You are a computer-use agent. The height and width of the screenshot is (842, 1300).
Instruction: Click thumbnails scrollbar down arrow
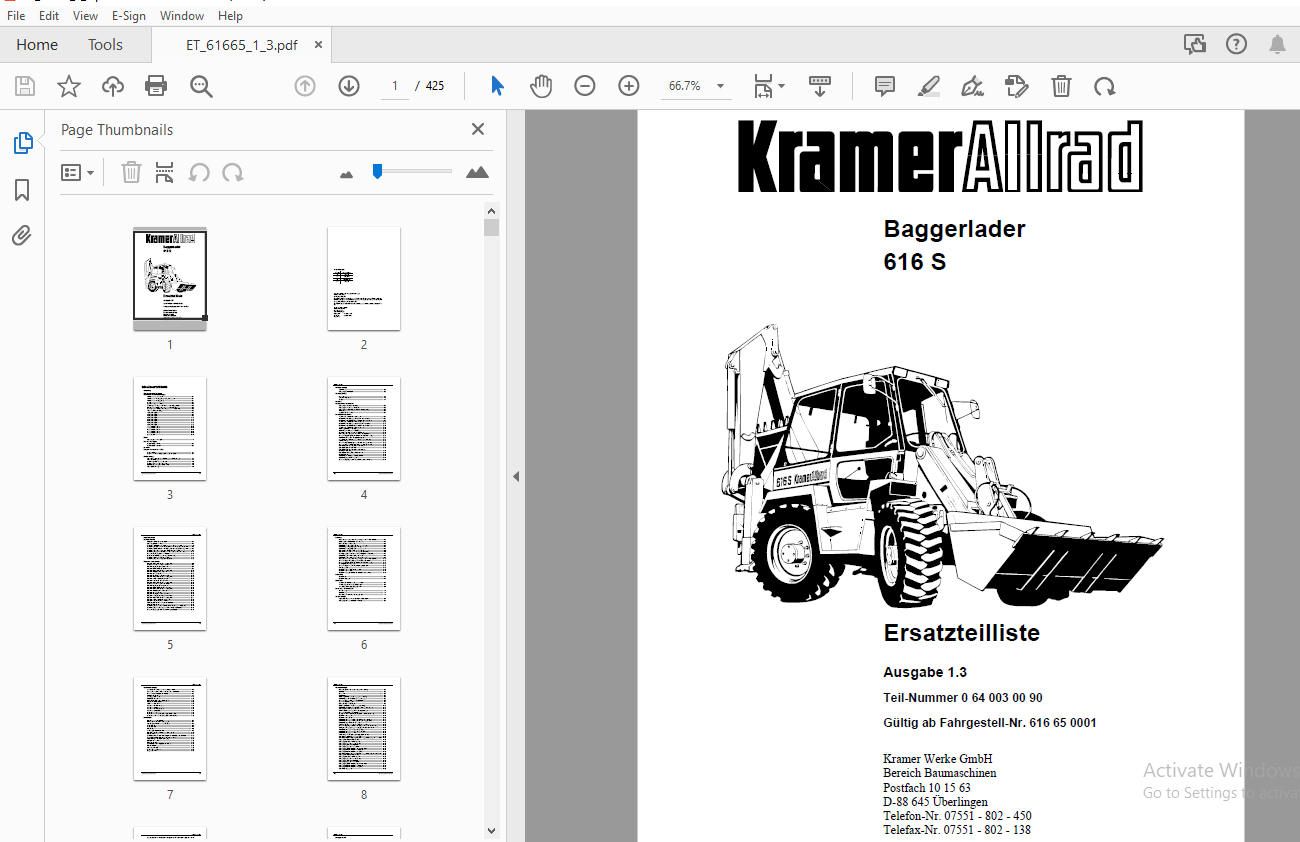point(491,830)
